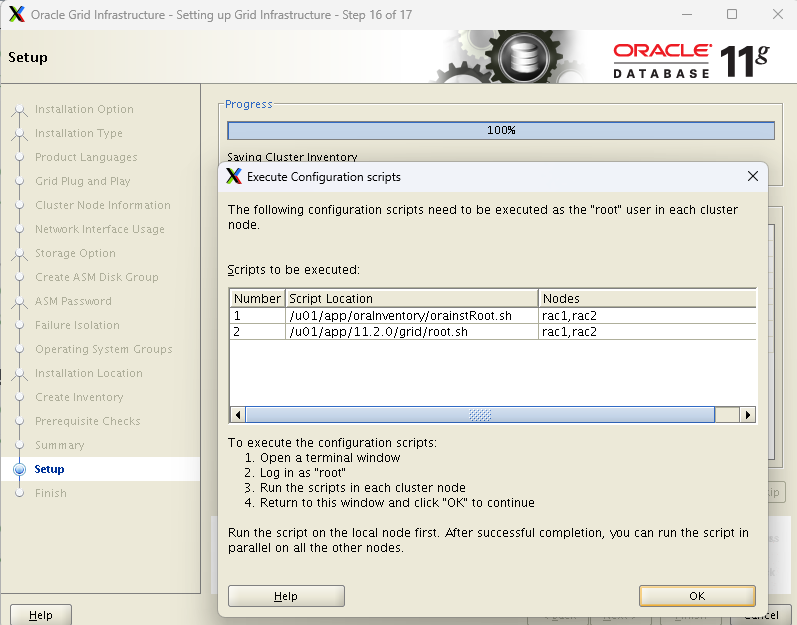Select the /u01/app/11.2.0/grid/root.sh cell
This screenshot has height=625, width=797.
412,332
